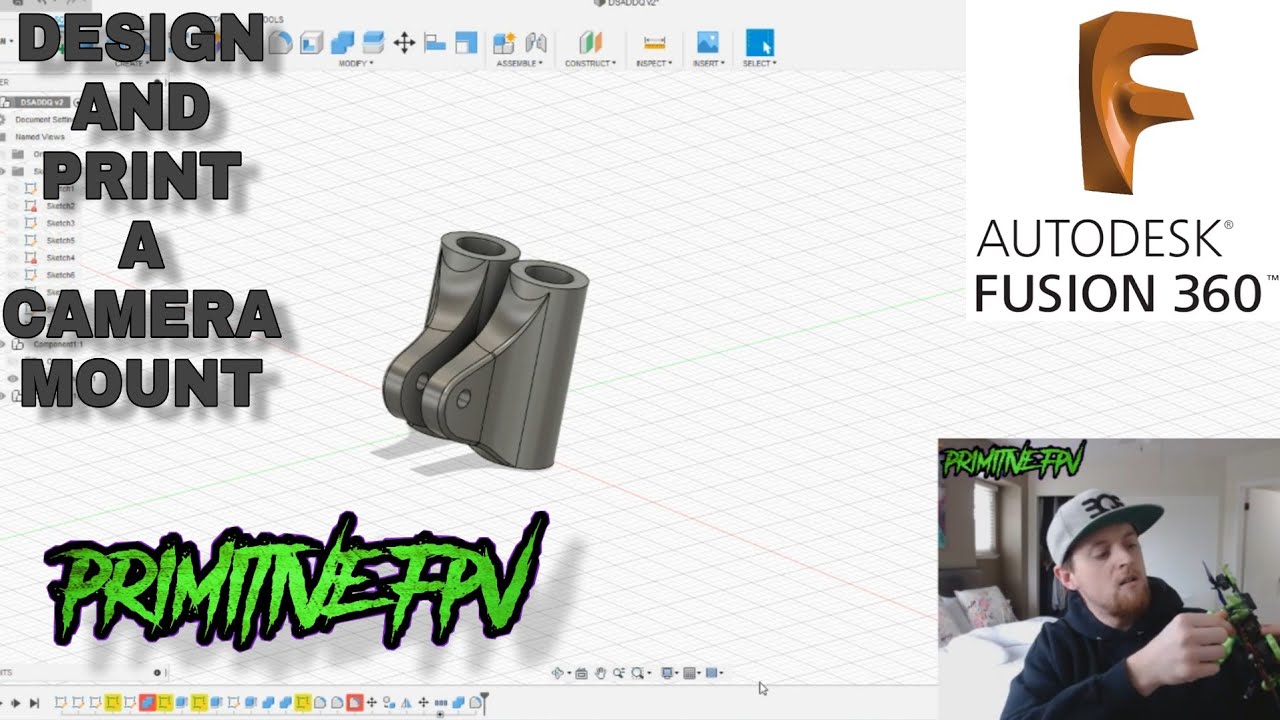The image size is (1280, 720).
Task: Toggle visibility bulb for Sketch6
Action: [13, 274]
